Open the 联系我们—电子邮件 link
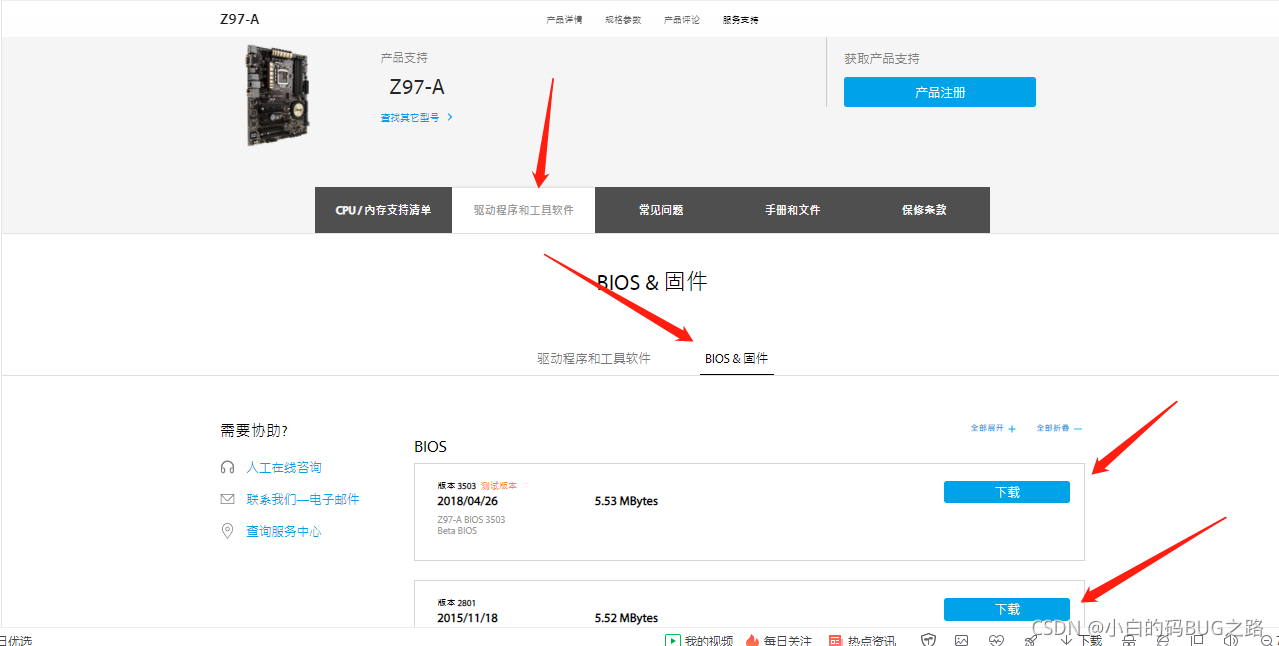The width and height of the screenshot is (1279, 646). click(x=303, y=499)
